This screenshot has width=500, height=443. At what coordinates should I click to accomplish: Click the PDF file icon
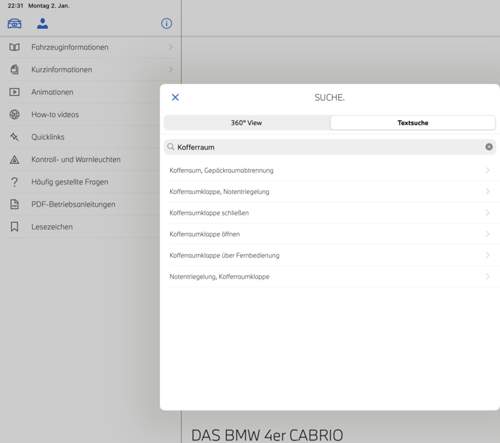14,204
